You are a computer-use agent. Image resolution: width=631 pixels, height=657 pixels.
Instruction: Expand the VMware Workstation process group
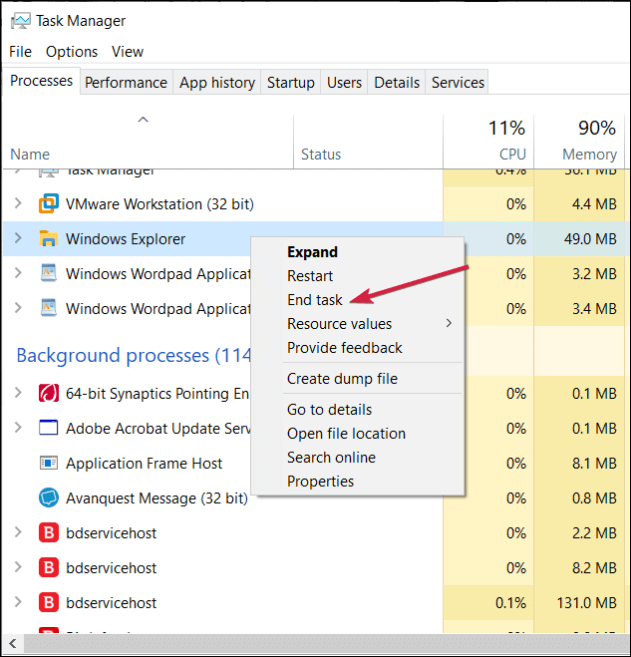coord(17,204)
